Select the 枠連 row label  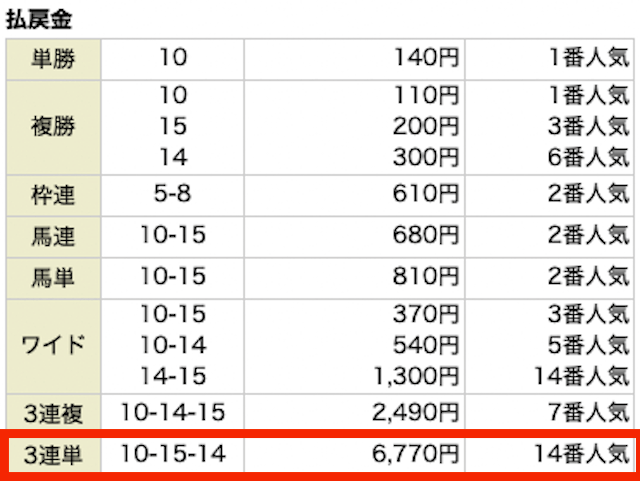[x=53, y=195]
